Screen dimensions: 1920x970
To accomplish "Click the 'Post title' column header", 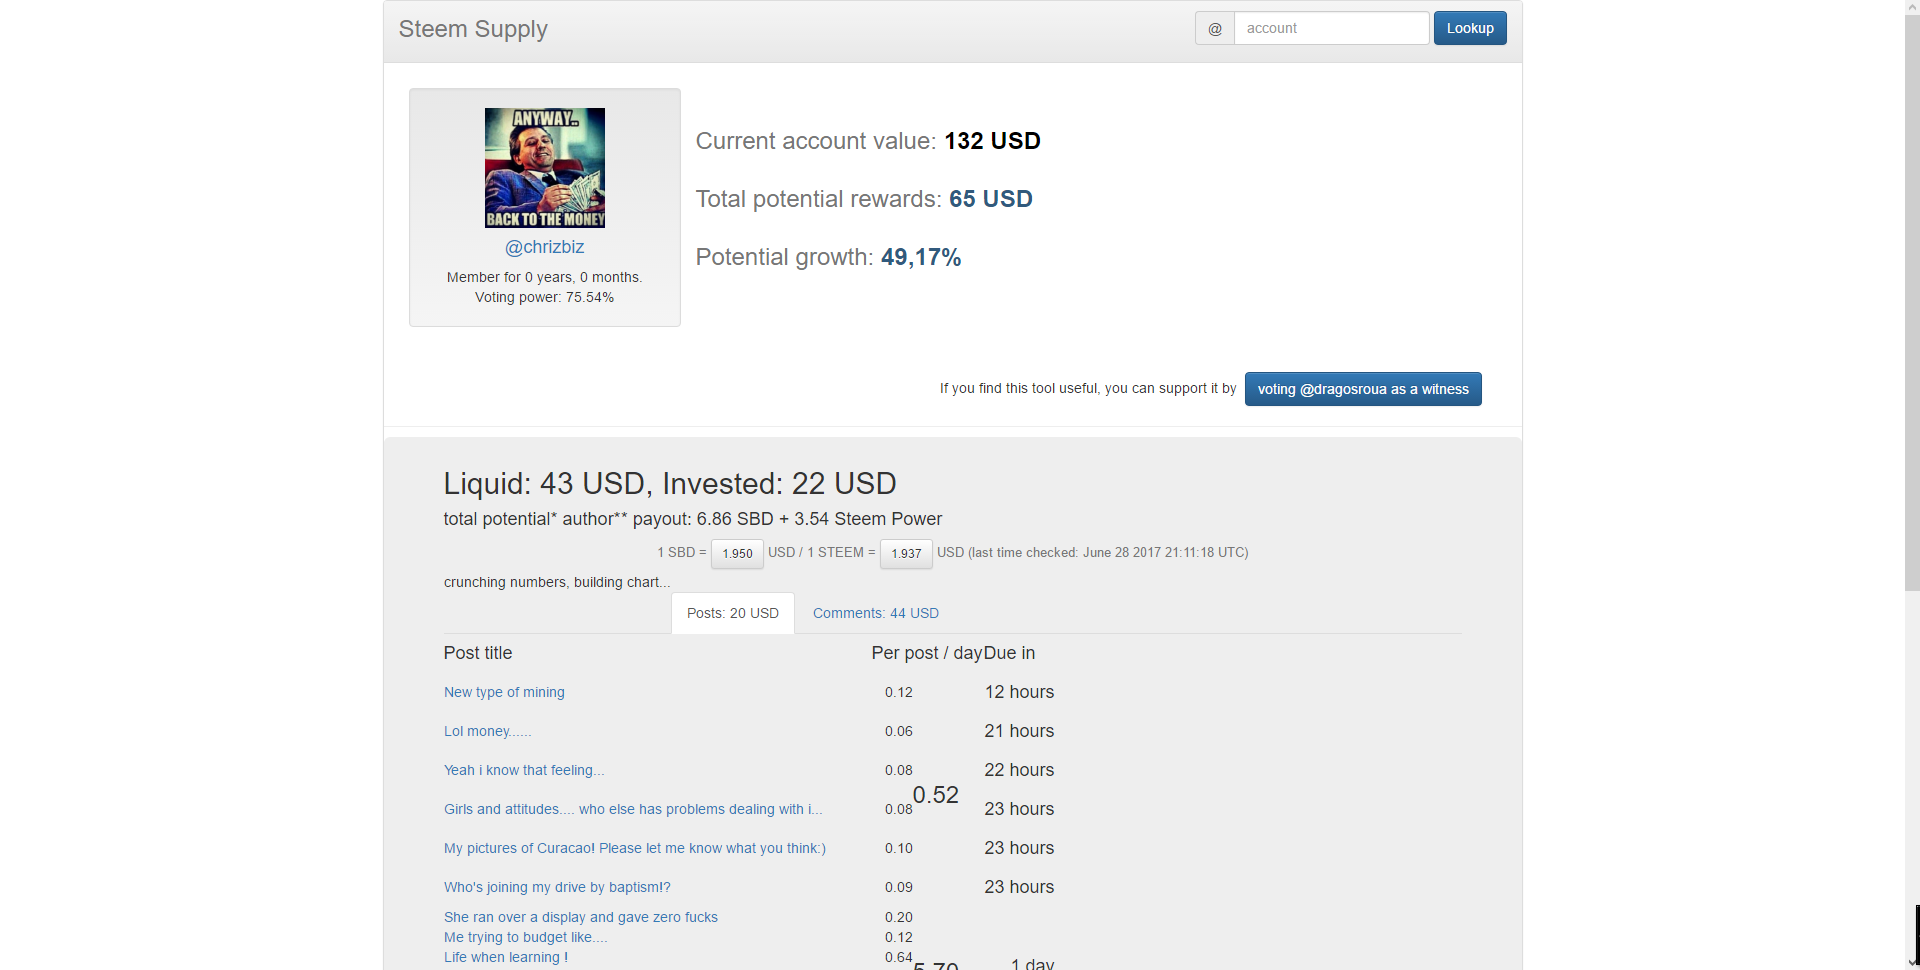I will coord(478,653).
